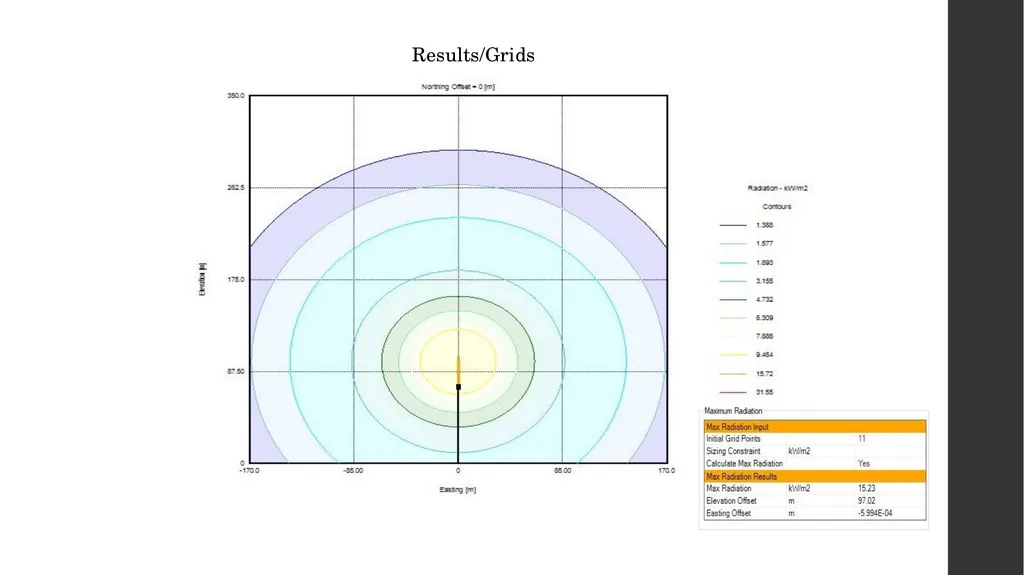Click the 'Sizing Constraint' row label
The image size is (1024, 575).
pos(733,452)
